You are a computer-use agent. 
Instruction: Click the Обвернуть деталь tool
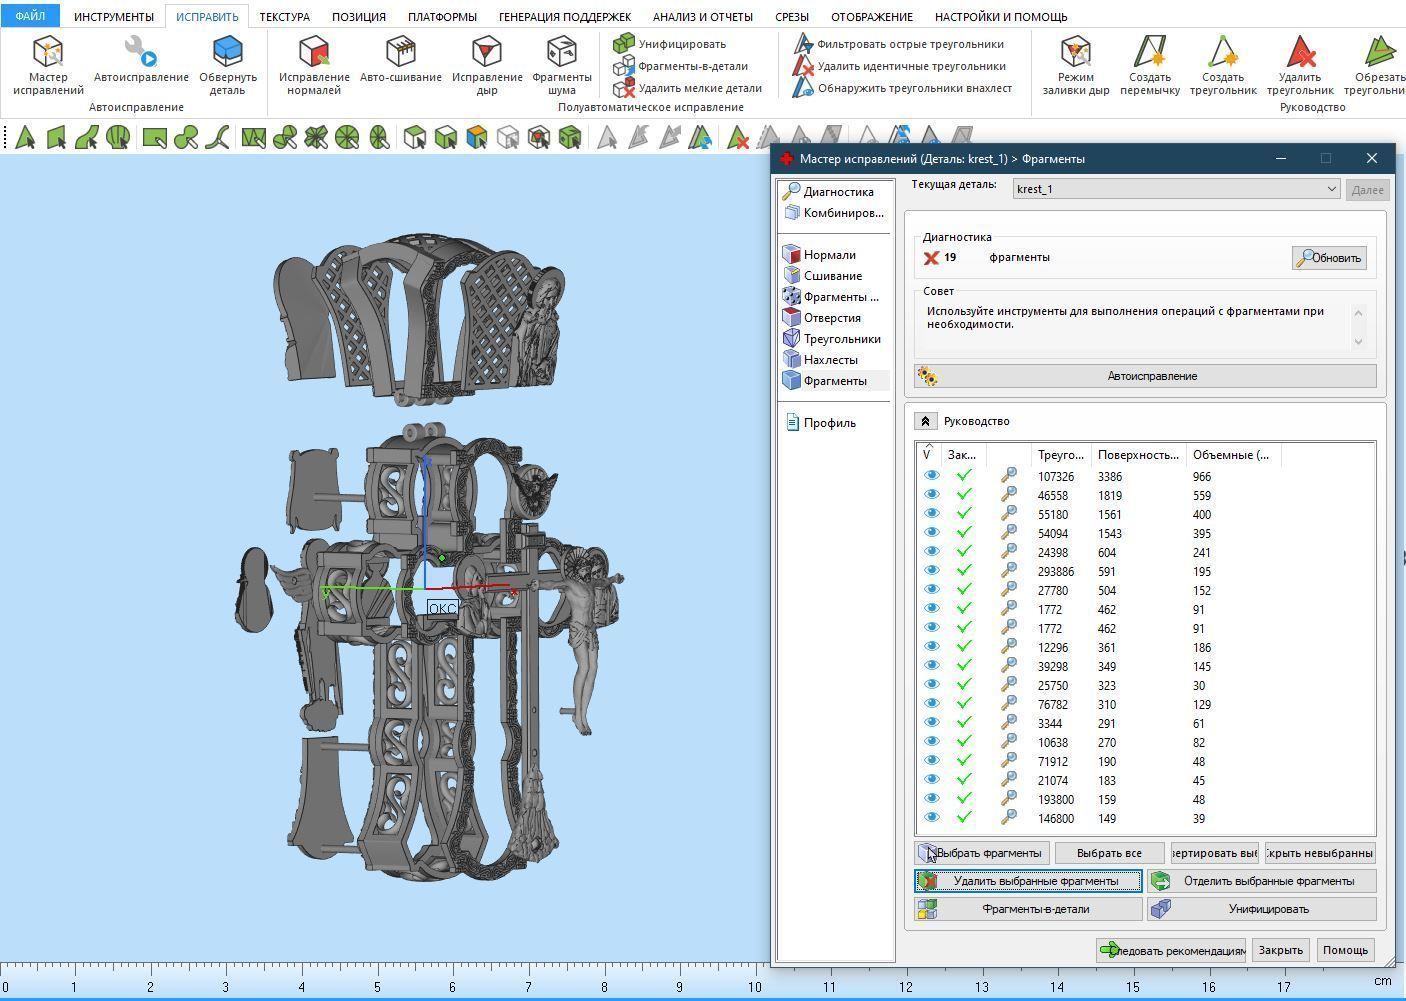[x=228, y=53]
